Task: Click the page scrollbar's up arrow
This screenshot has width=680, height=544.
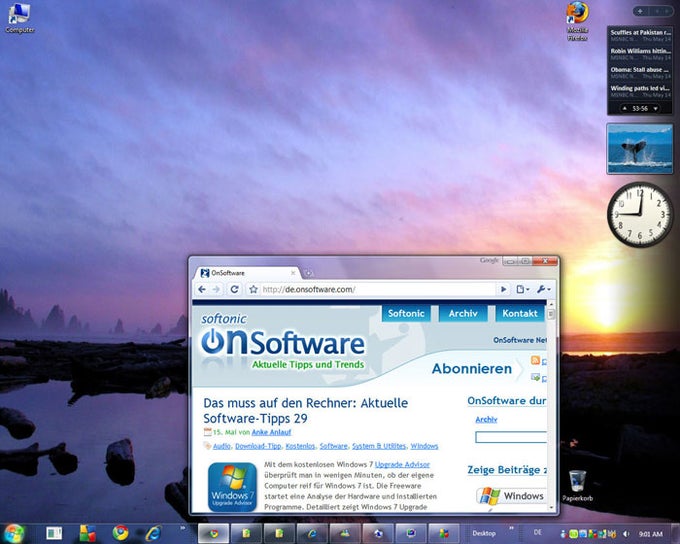Action: [551, 305]
